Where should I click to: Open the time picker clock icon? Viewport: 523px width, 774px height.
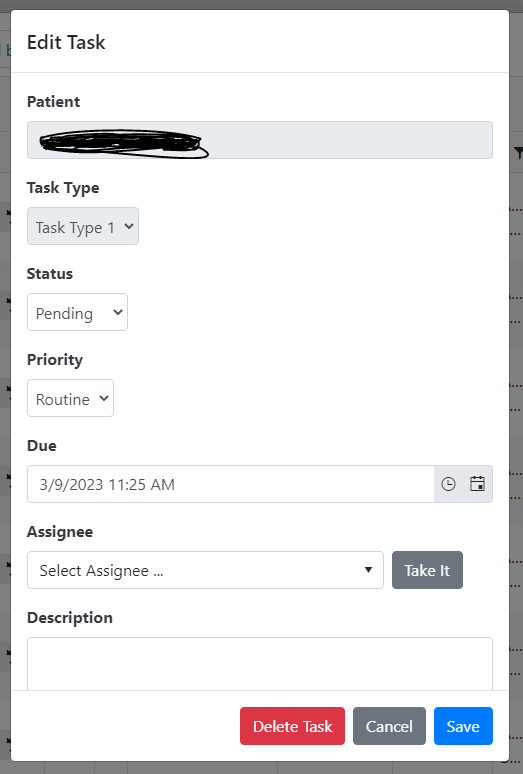click(x=448, y=484)
